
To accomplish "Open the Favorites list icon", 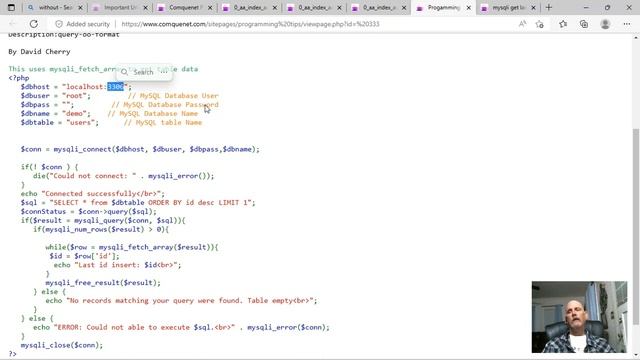I will coord(563,24).
